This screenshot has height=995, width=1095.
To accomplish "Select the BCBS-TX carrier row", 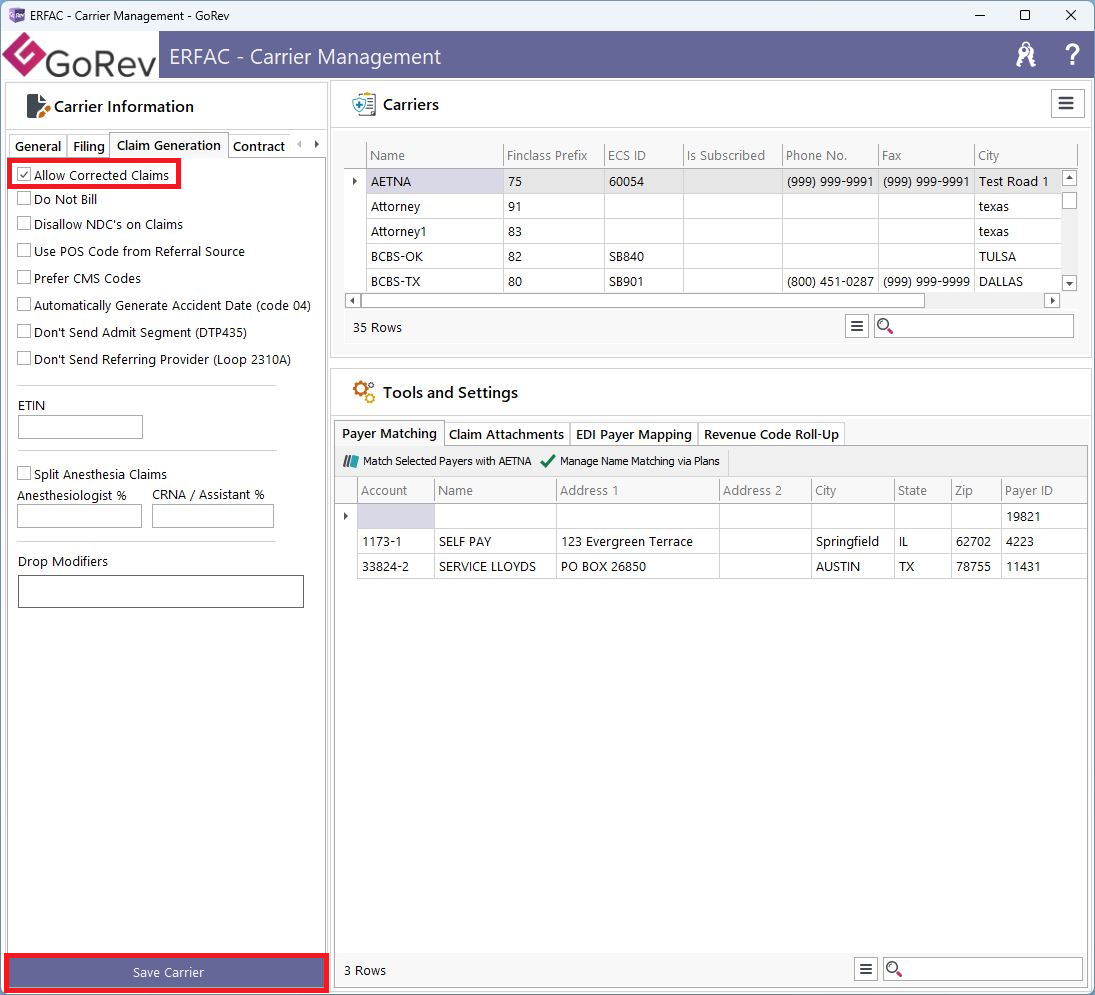I will pyautogui.click(x=395, y=281).
